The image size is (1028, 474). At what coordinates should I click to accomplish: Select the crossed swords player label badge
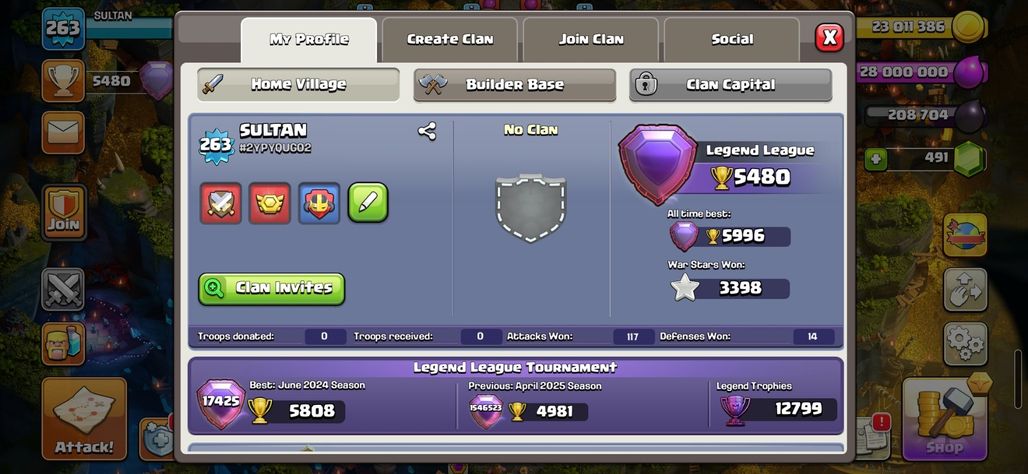click(x=220, y=203)
